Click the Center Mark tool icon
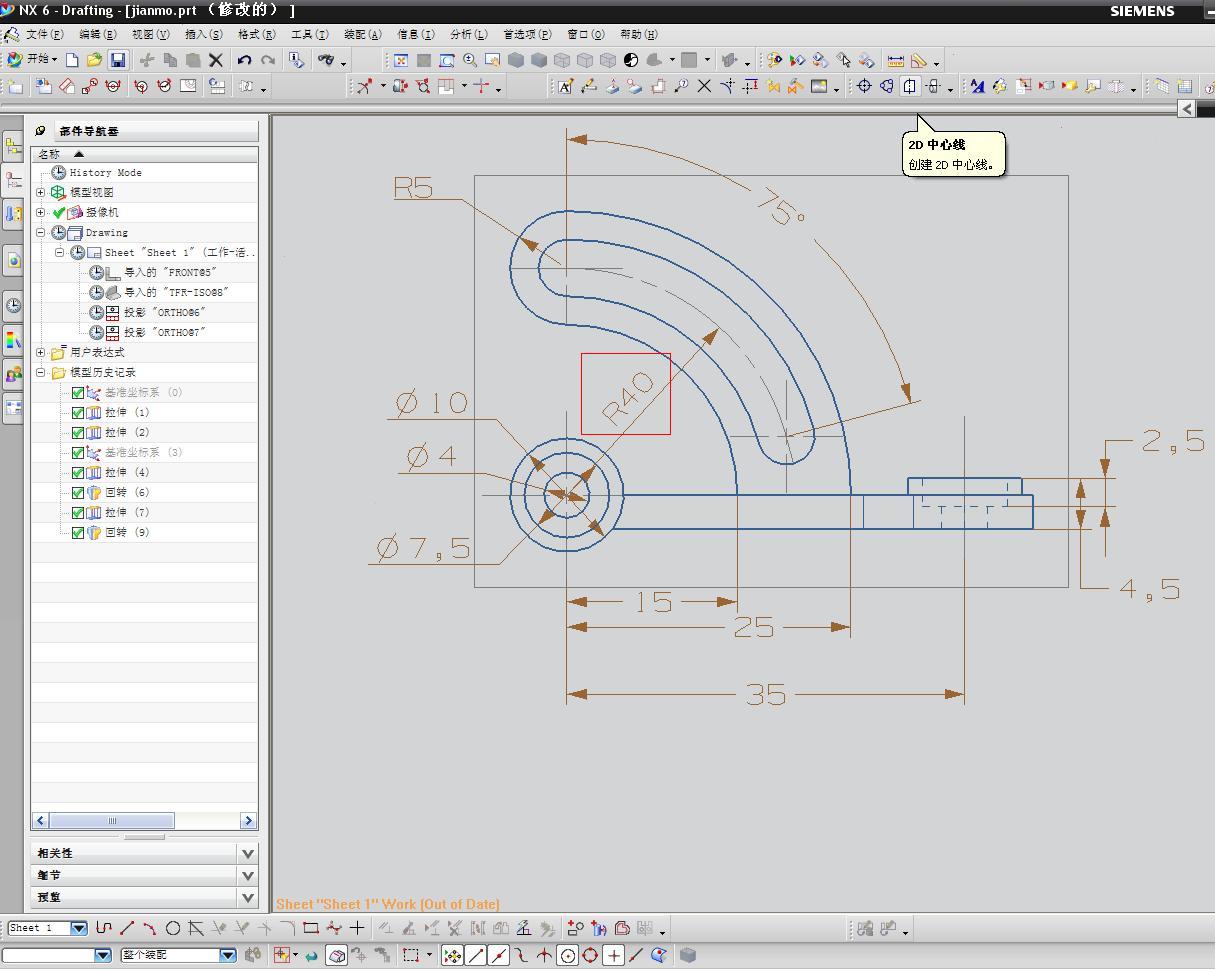Viewport: 1215px width, 969px height. click(x=864, y=87)
